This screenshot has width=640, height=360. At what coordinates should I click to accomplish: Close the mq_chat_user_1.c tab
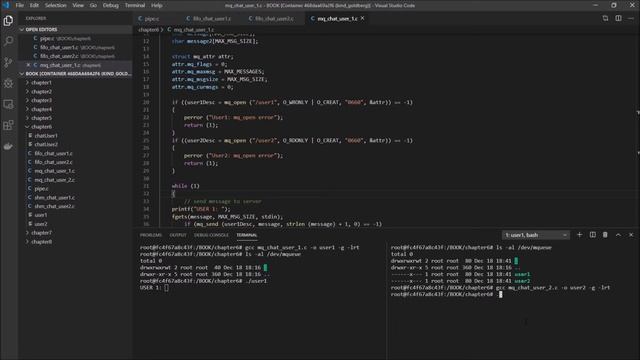coord(362,18)
